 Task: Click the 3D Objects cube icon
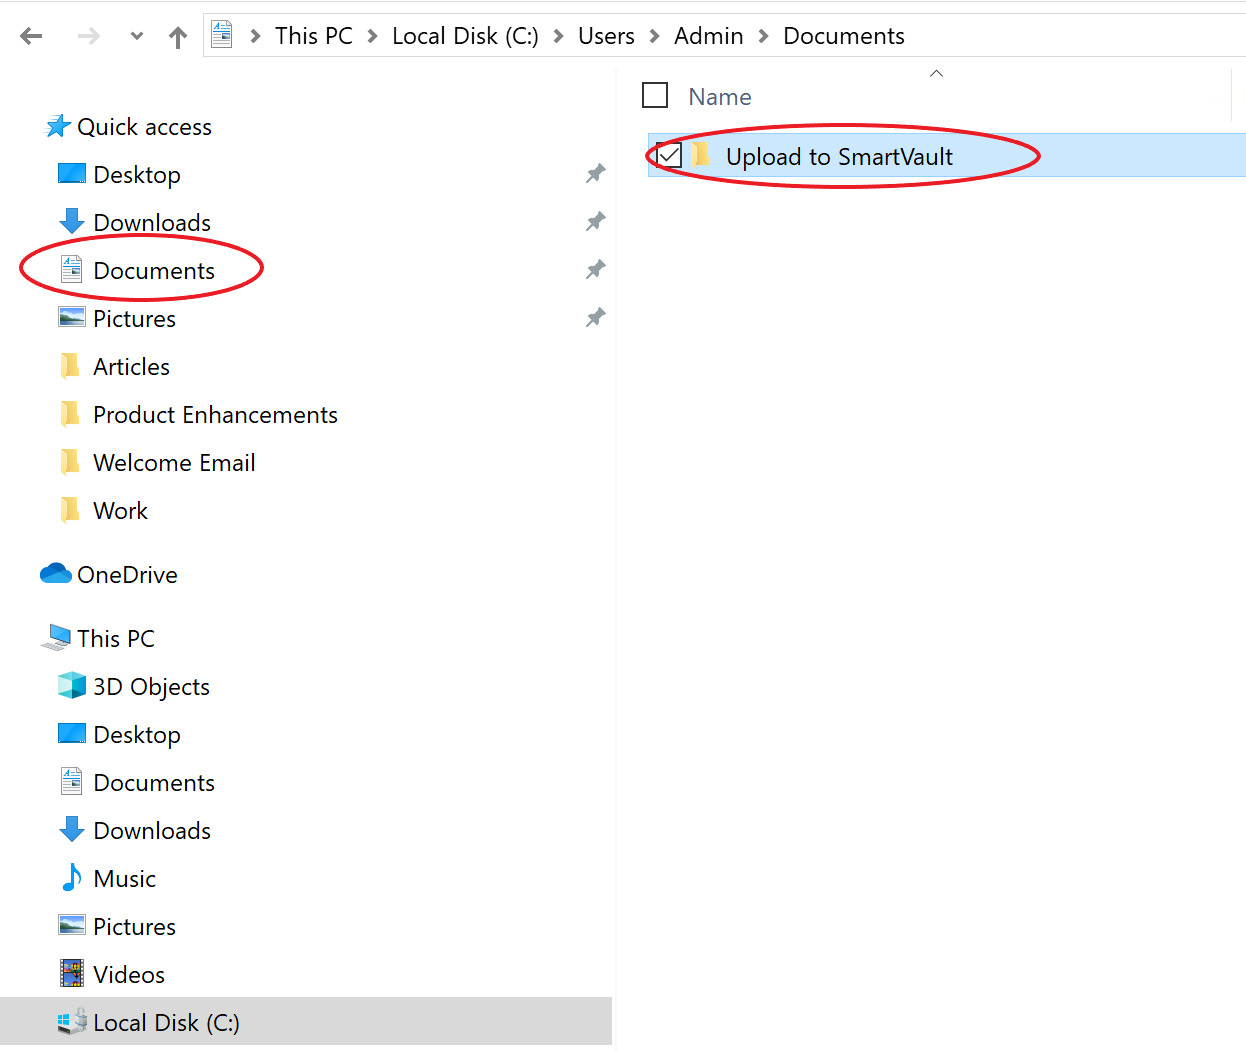click(72, 685)
